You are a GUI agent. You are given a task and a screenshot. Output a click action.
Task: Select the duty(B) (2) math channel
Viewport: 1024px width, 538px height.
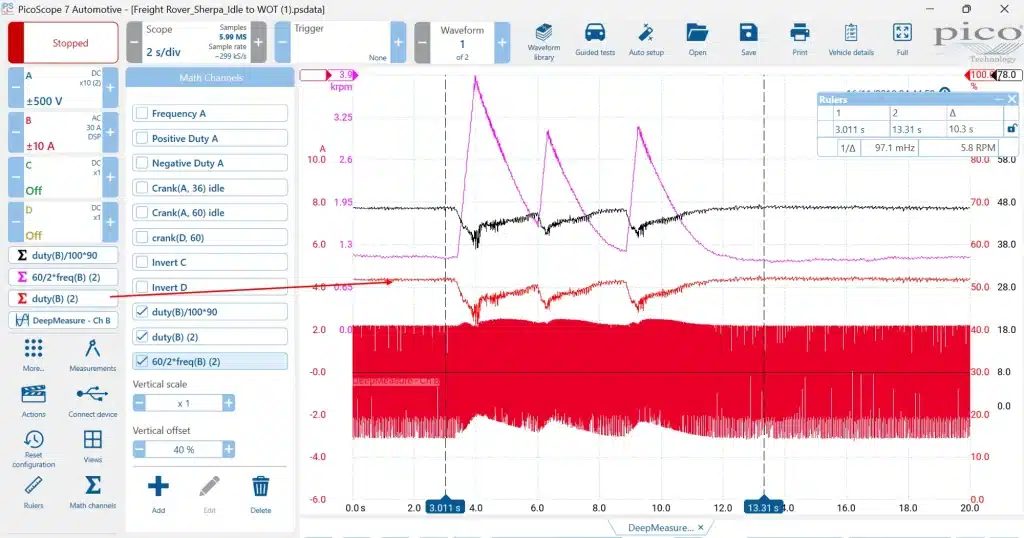[63, 298]
